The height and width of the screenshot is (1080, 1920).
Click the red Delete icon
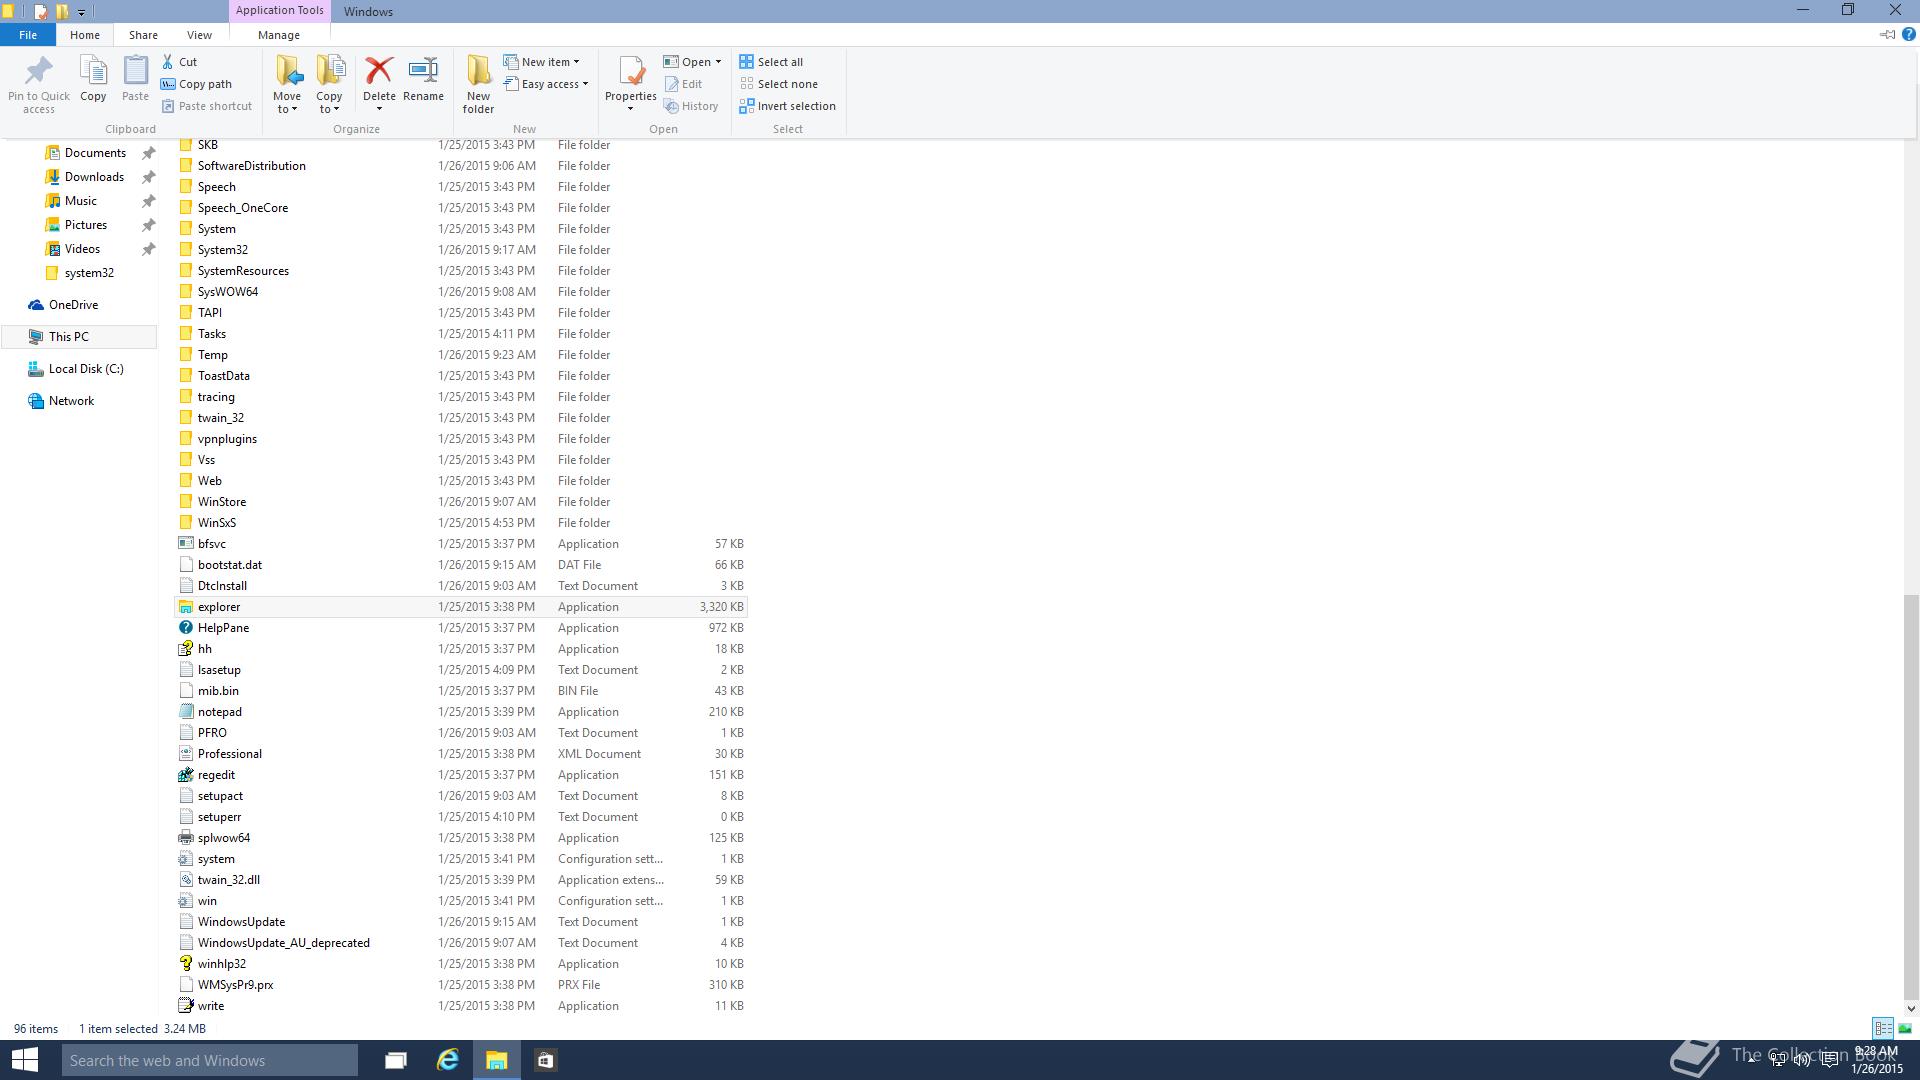(x=379, y=70)
